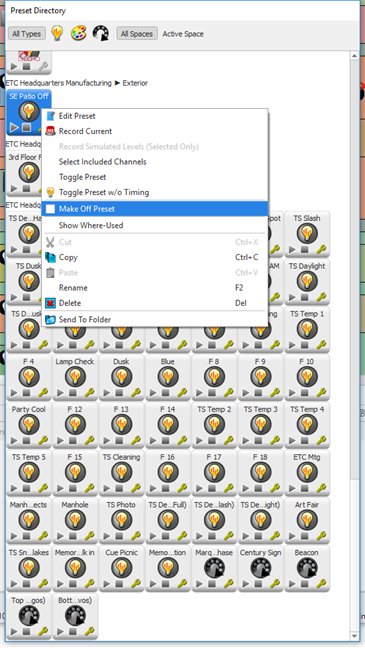Choose Select Included Channels menu entry
365x652 pixels.
pos(154,162)
